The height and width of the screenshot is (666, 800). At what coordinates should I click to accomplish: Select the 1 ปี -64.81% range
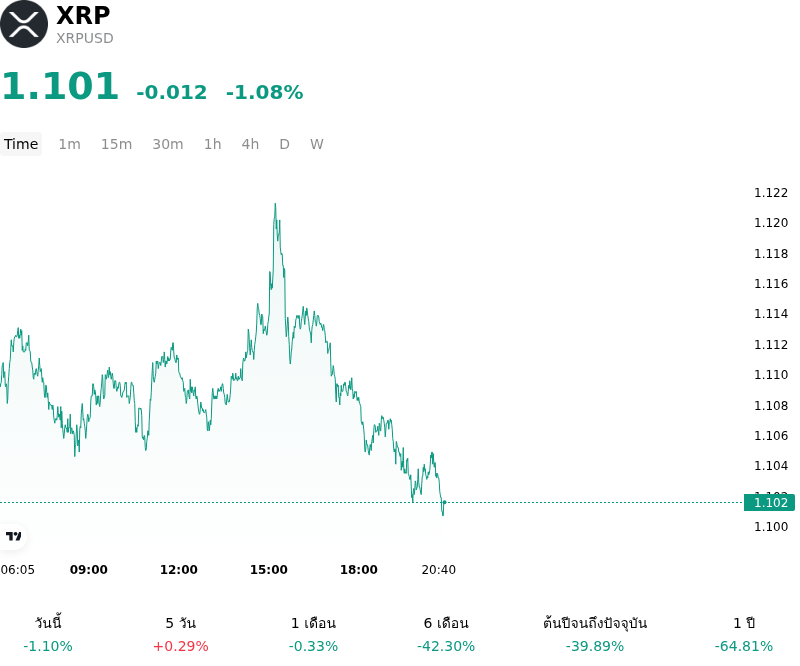744,634
